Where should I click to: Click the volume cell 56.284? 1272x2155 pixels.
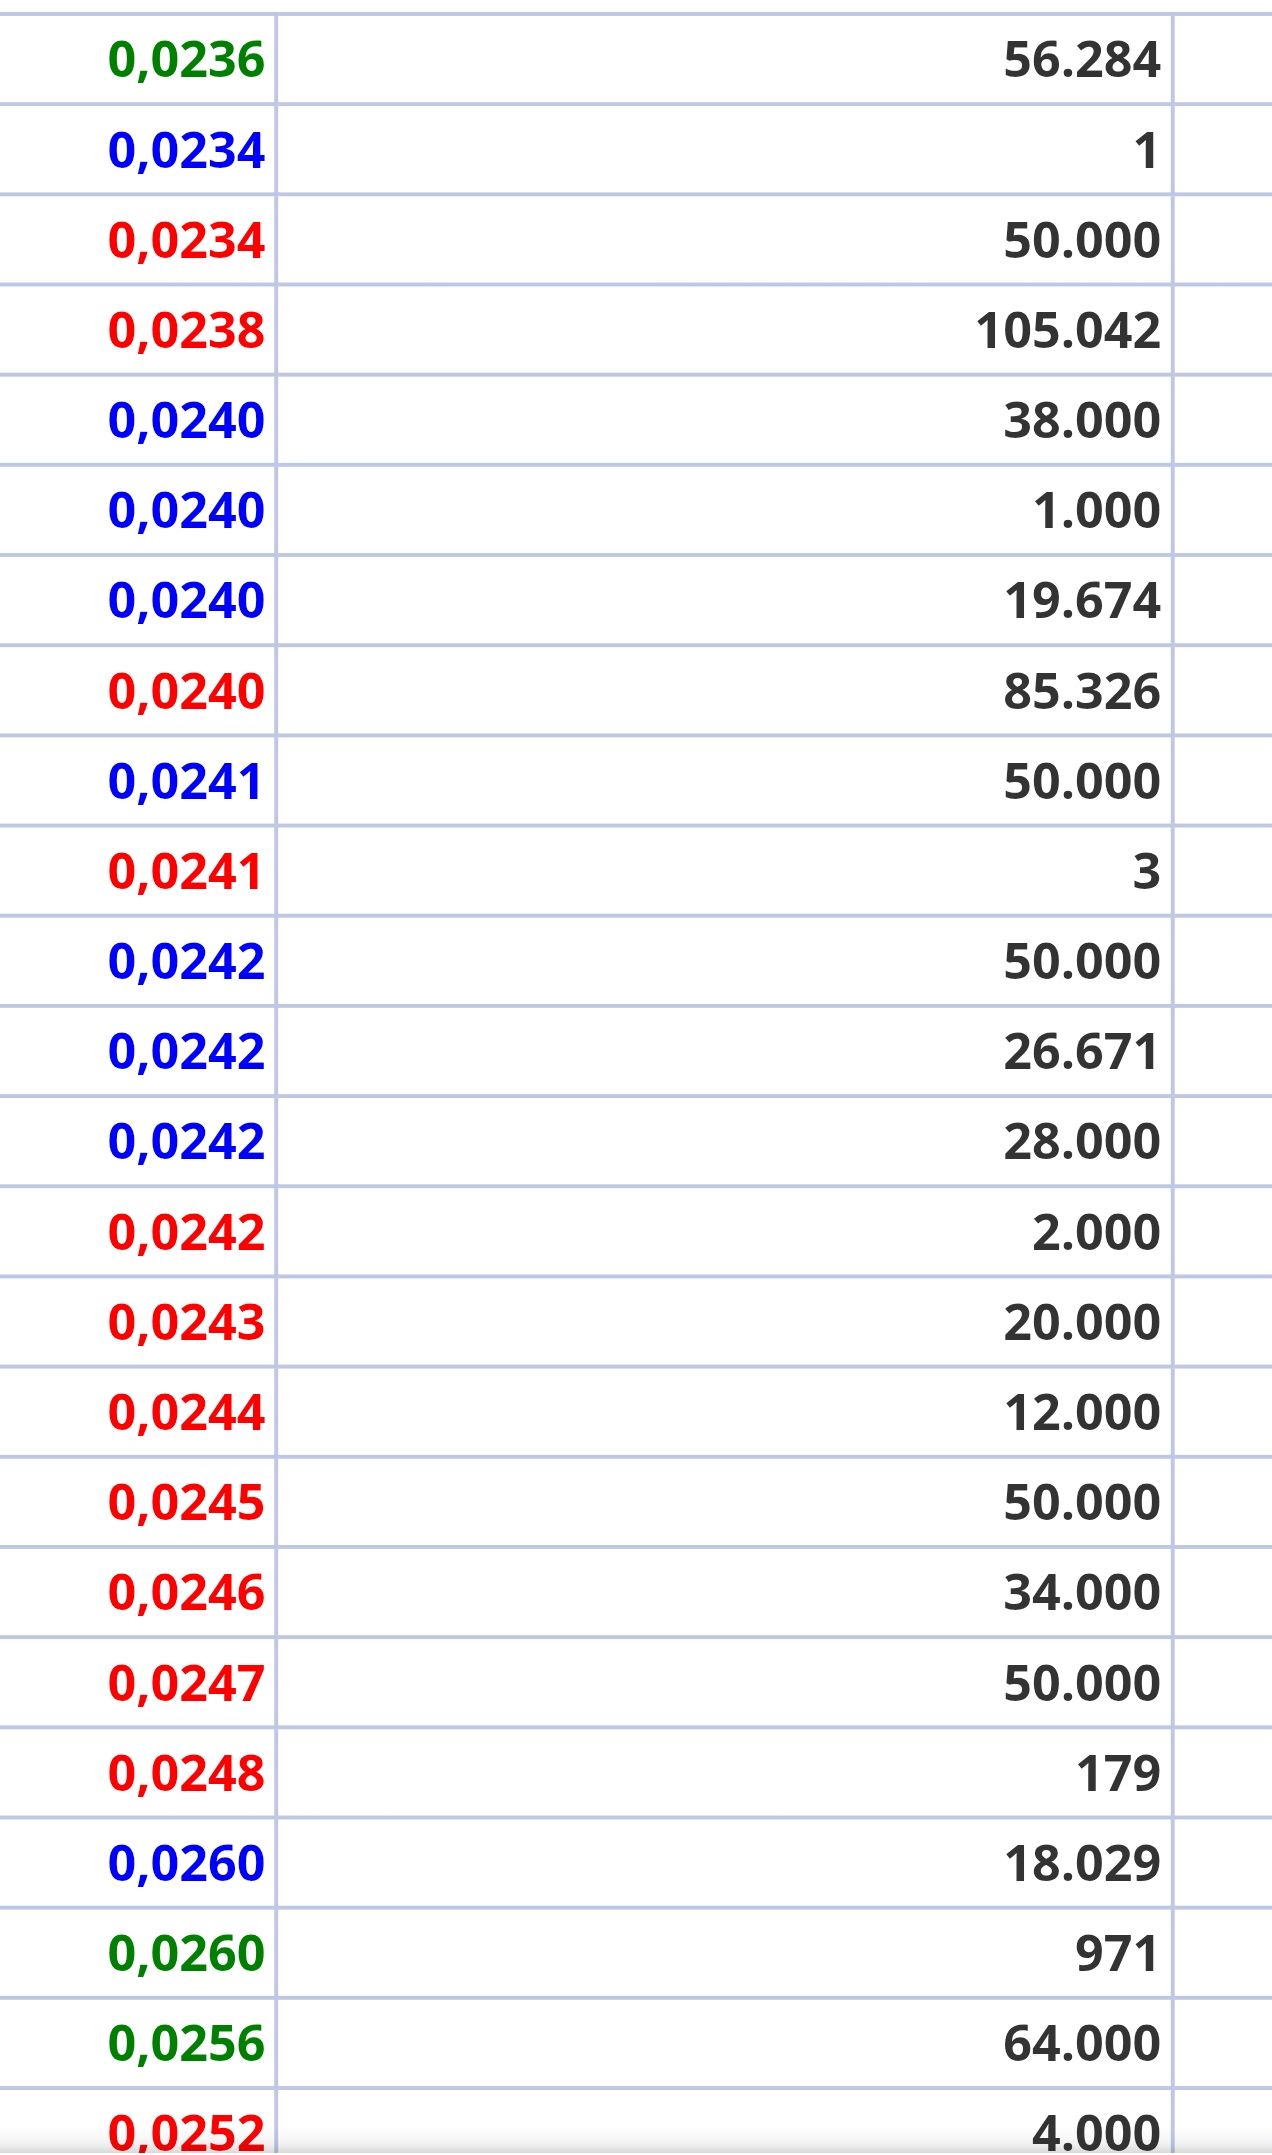tap(1082, 60)
